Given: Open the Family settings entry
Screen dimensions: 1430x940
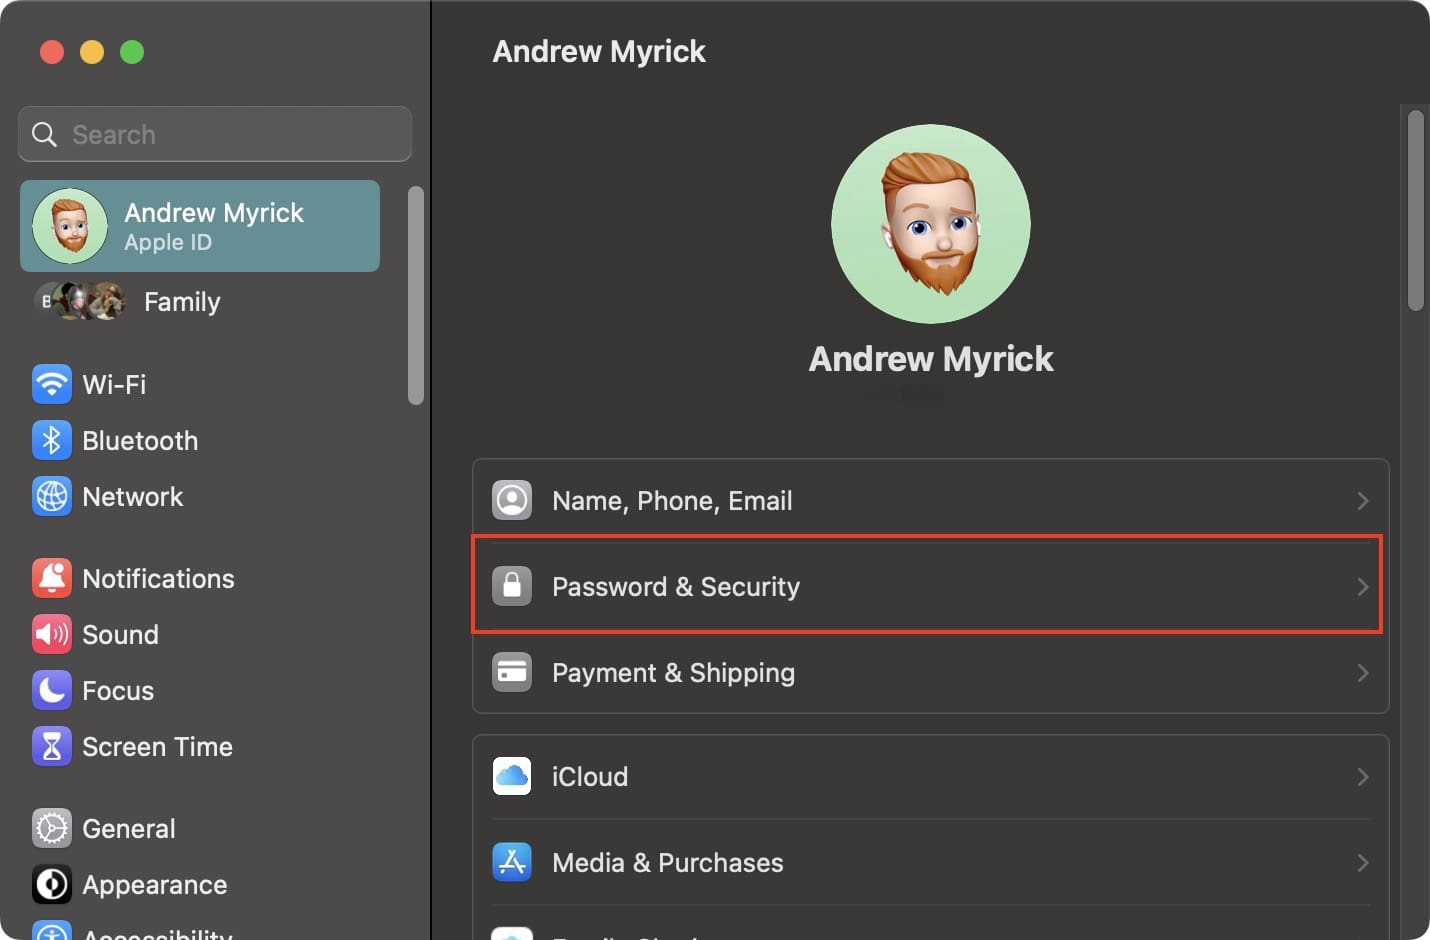Looking at the screenshot, I should pyautogui.click(x=181, y=301).
